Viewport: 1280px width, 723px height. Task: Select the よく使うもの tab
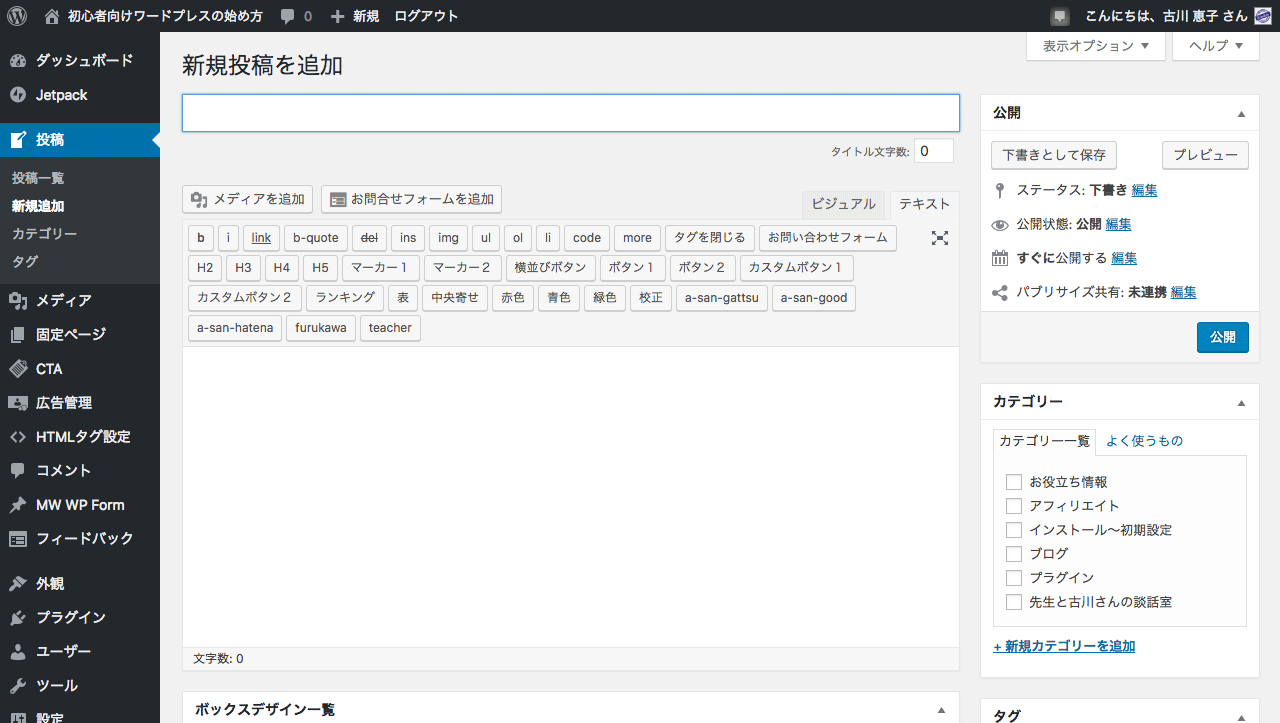tap(1144, 441)
